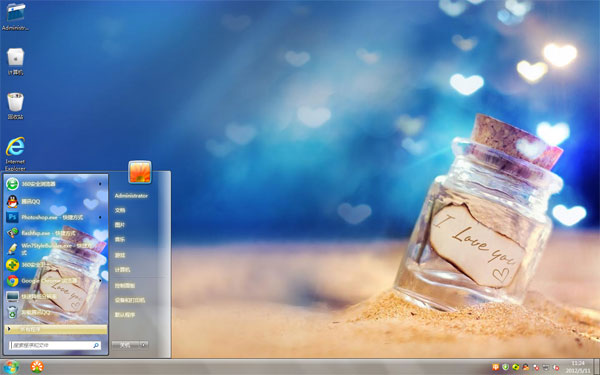The height and width of the screenshot is (375, 600).
Task: Click the QQ penguin tray icon
Action: coord(526,367)
